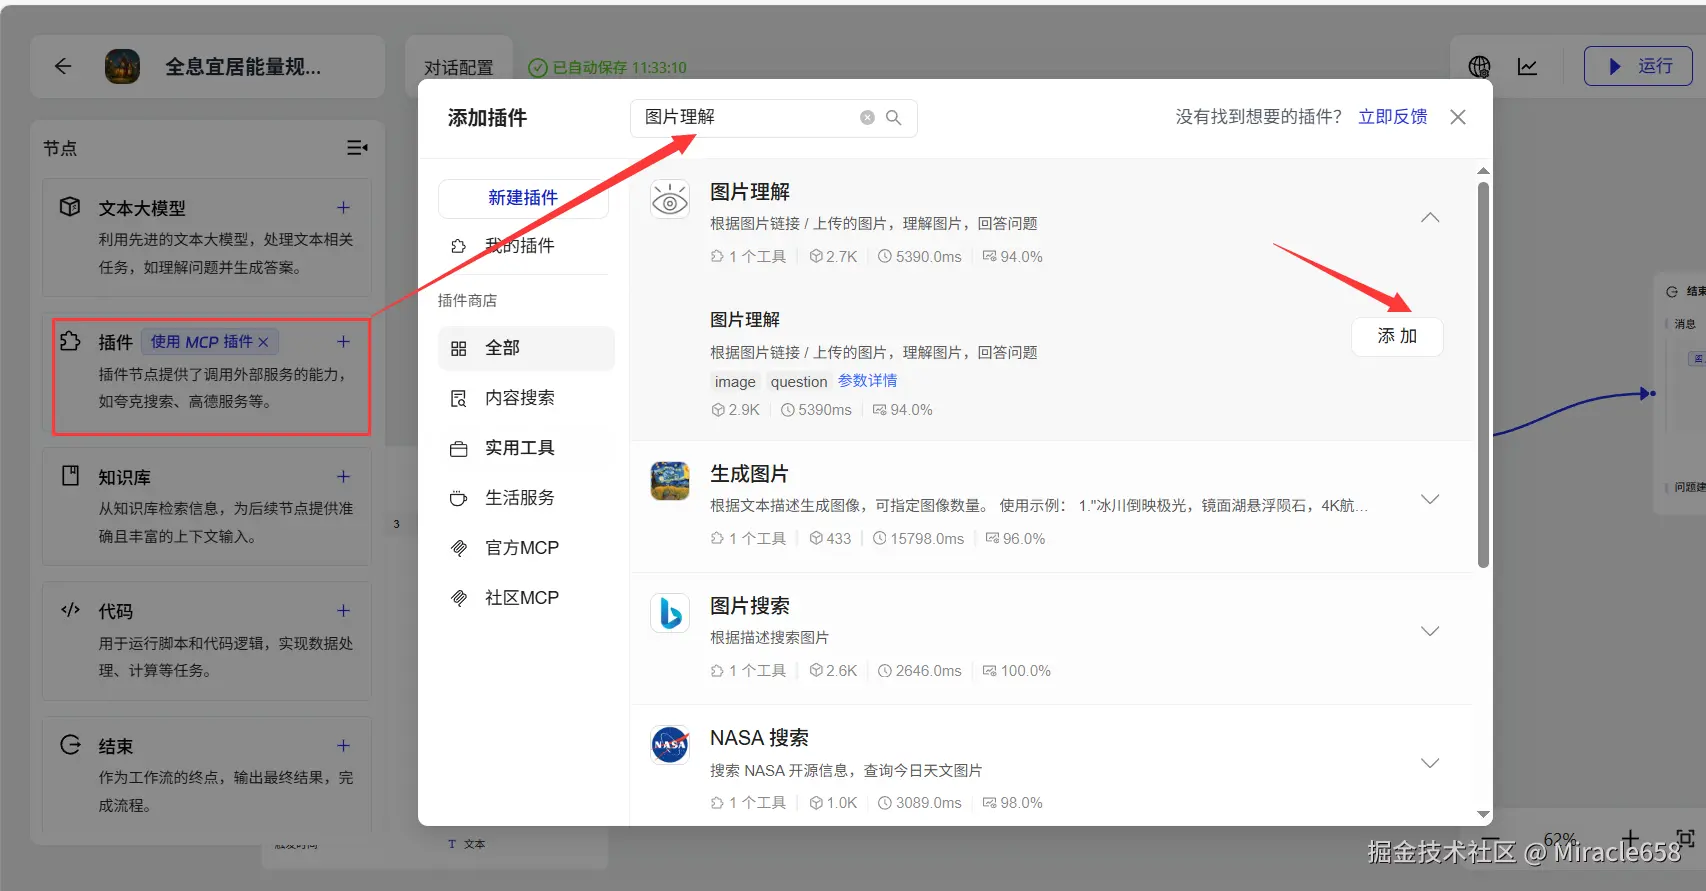
Task: Click the question parameter tag
Action: tap(799, 381)
